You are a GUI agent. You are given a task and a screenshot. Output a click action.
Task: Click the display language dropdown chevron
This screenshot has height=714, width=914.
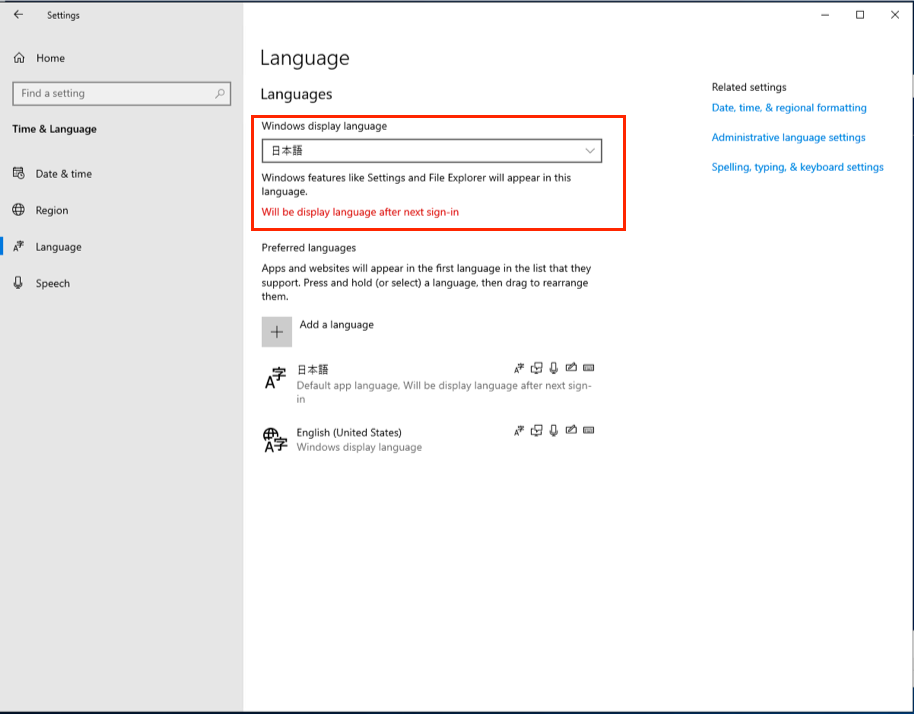click(x=590, y=151)
